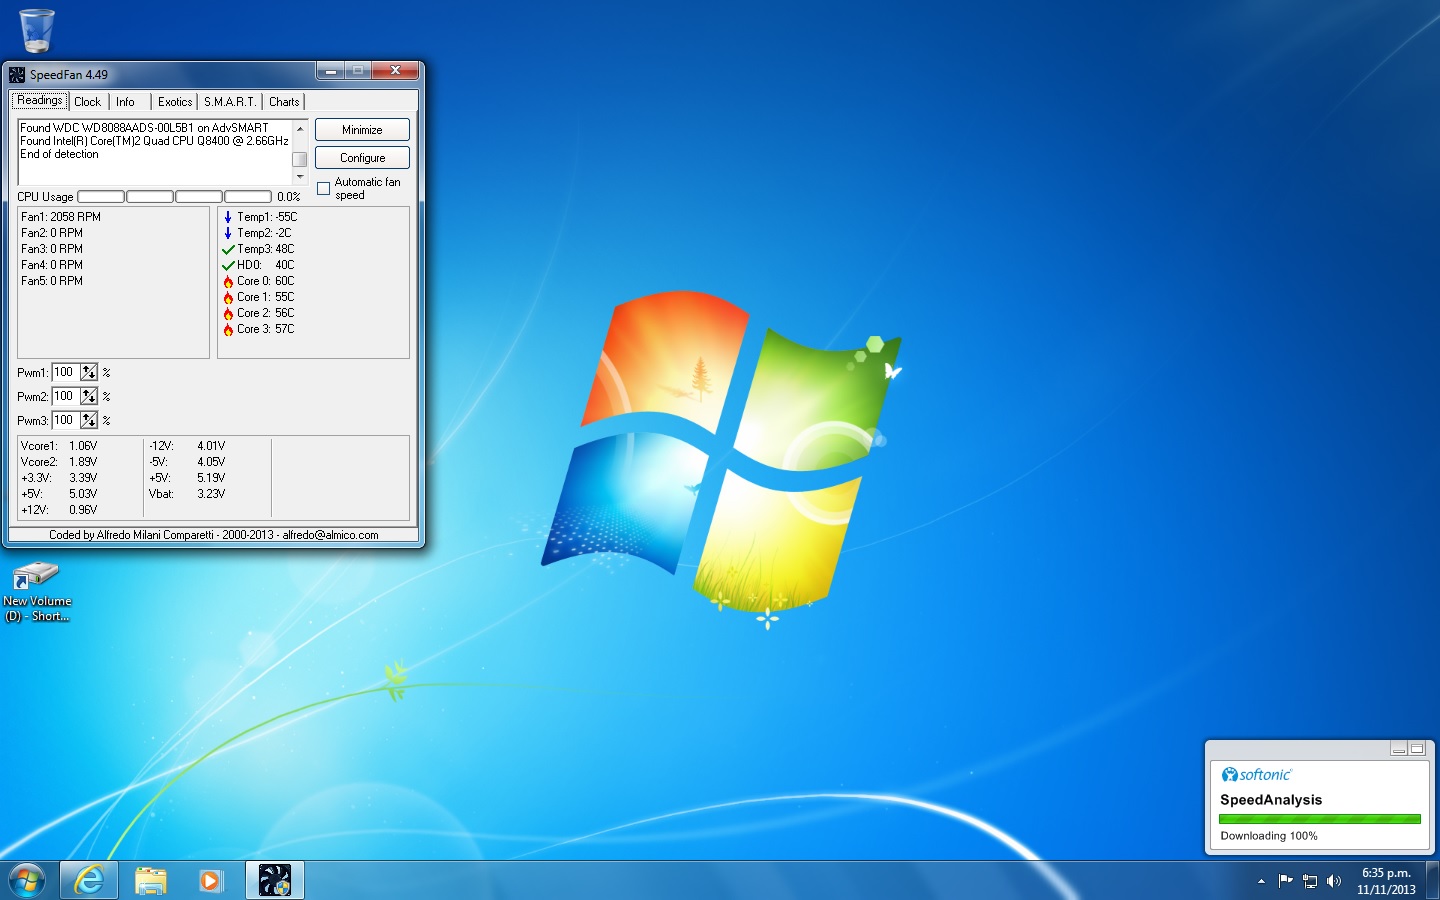Open the taskbar clock and date

(1386, 881)
